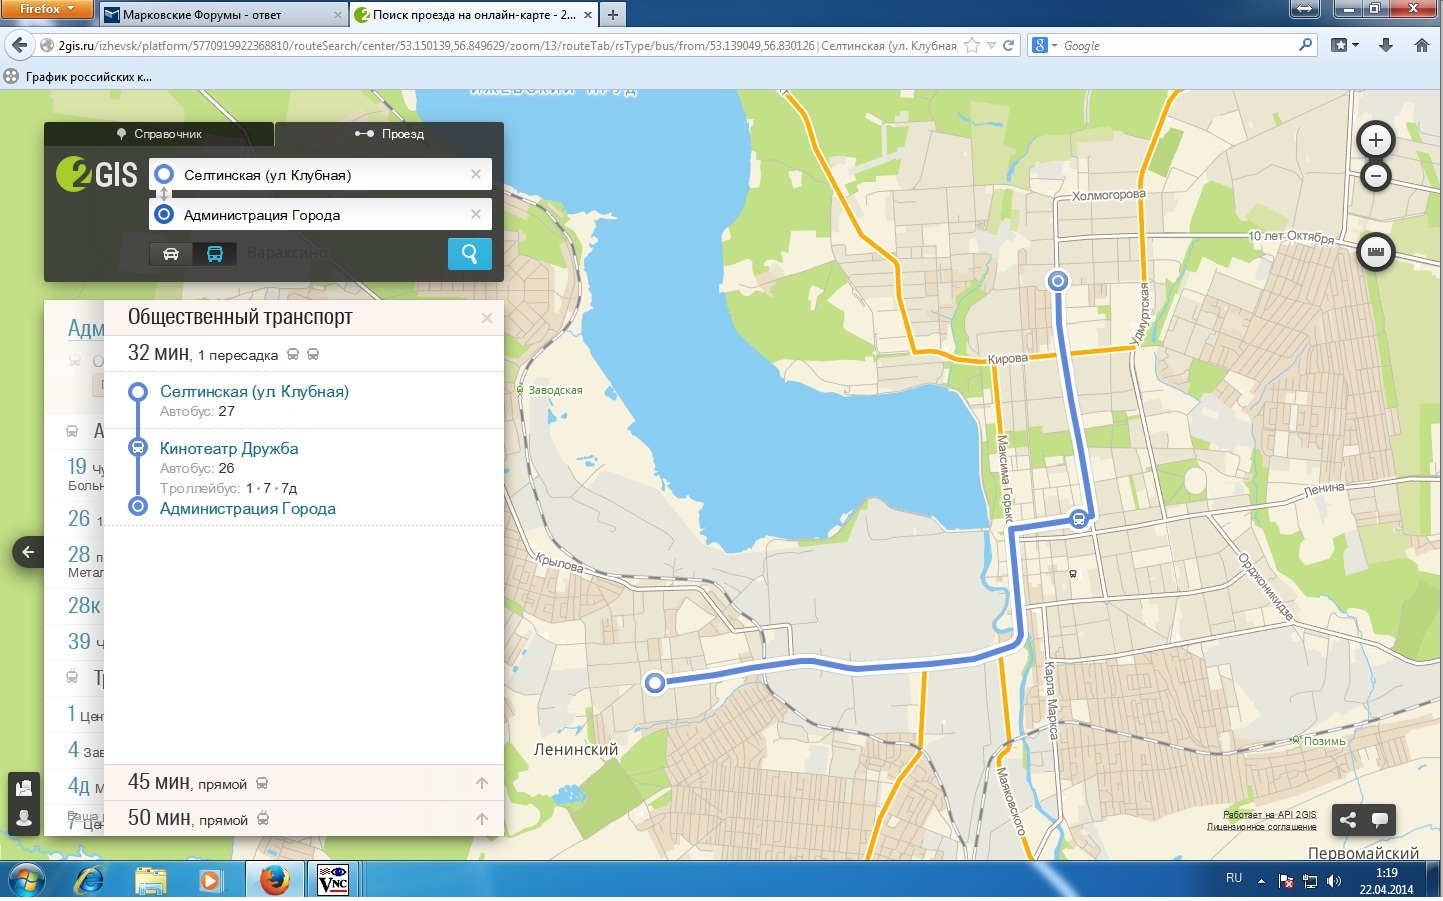Select the Проезд tab
1443x901 pixels.
click(x=390, y=134)
